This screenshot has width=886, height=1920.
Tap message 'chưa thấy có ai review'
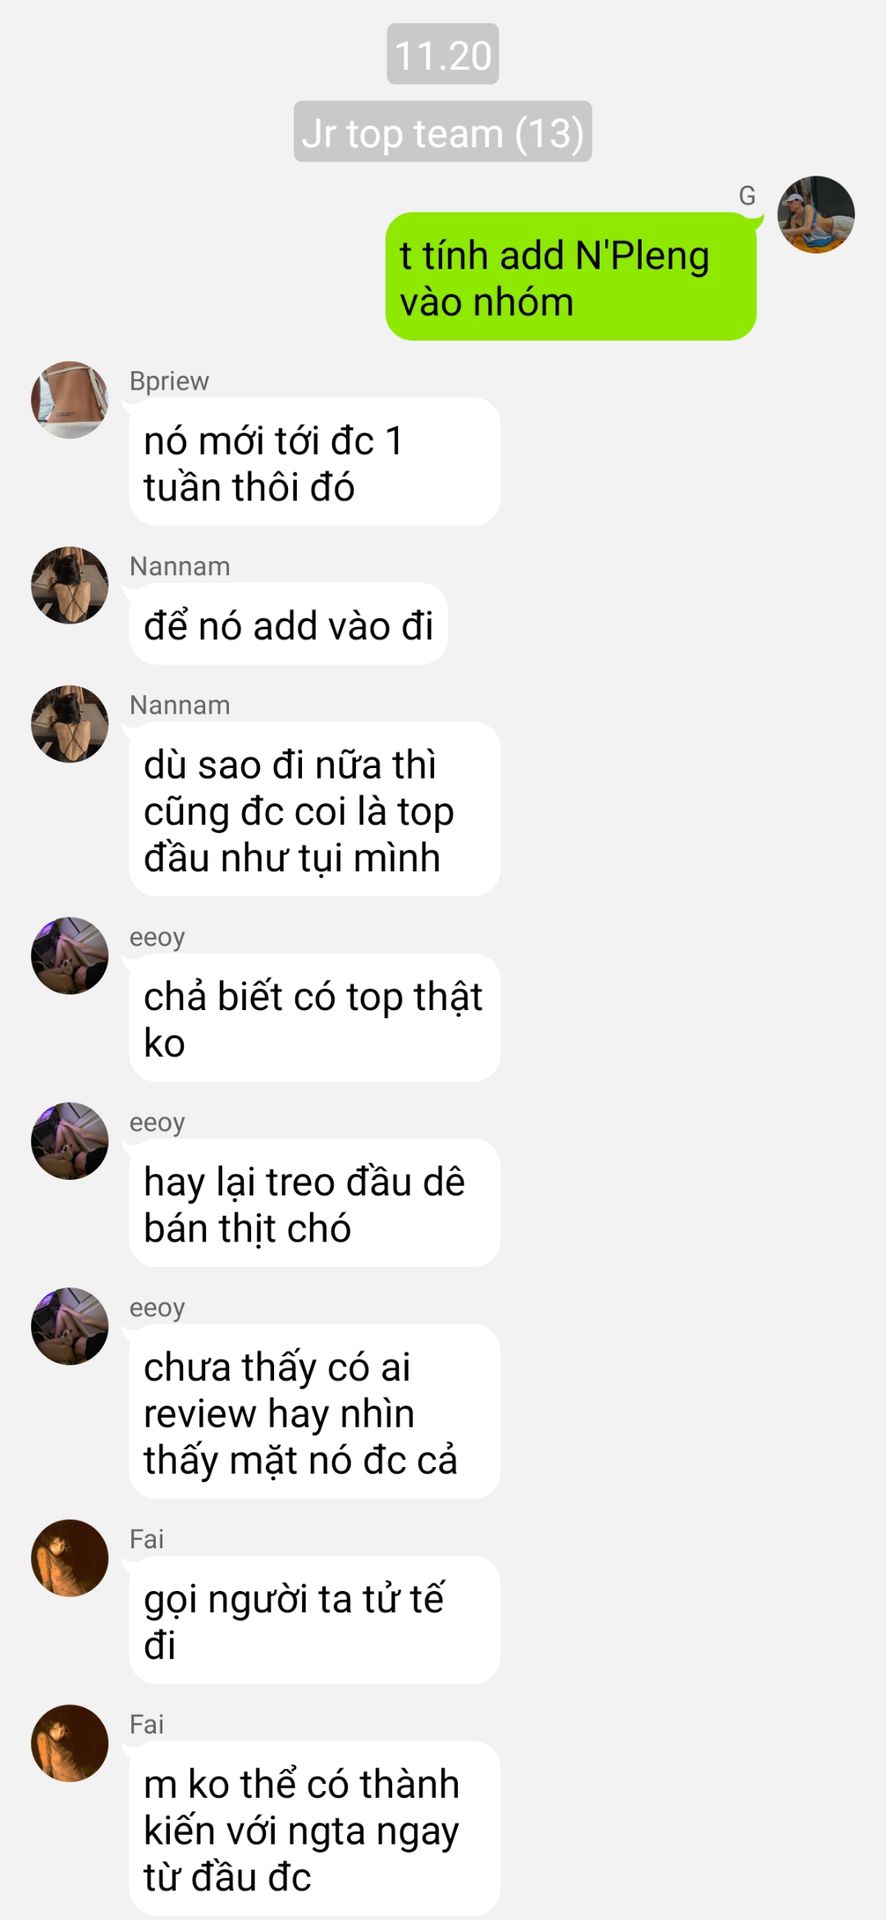(314, 1411)
